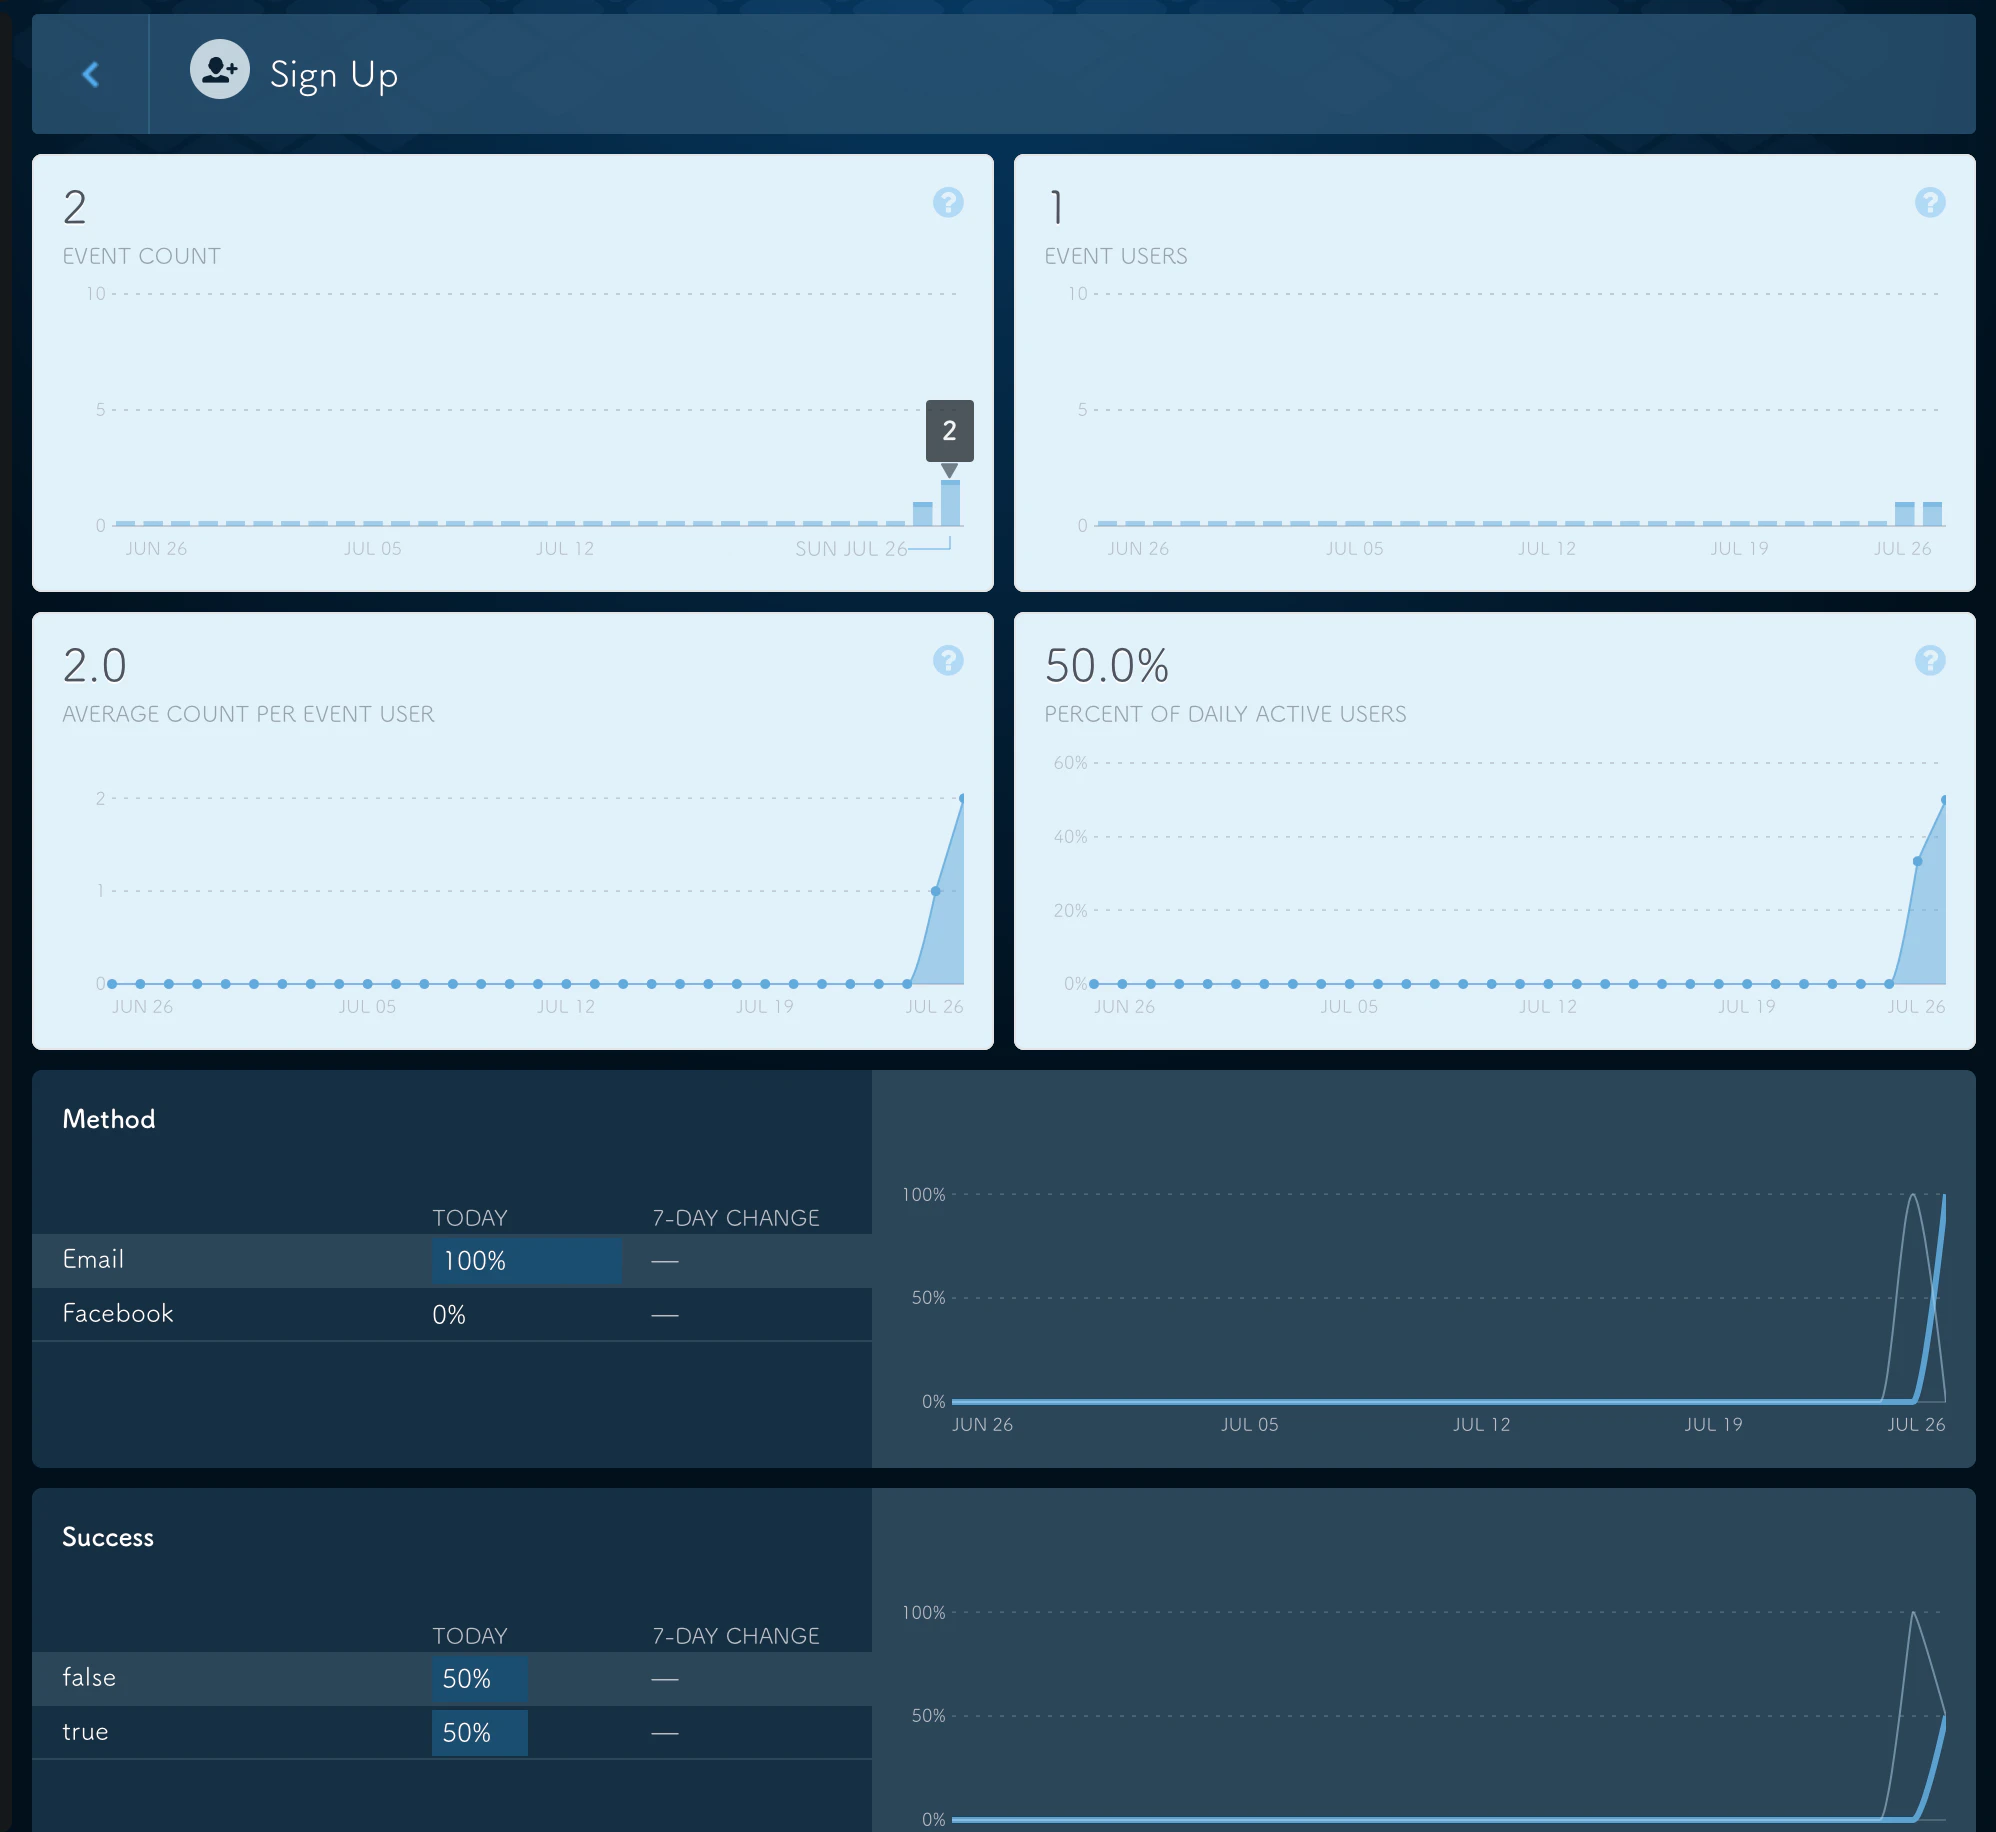Open help for Average Count Per Event User
Viewport: 1996px width, 1832px height.
(x=948, y=661)
